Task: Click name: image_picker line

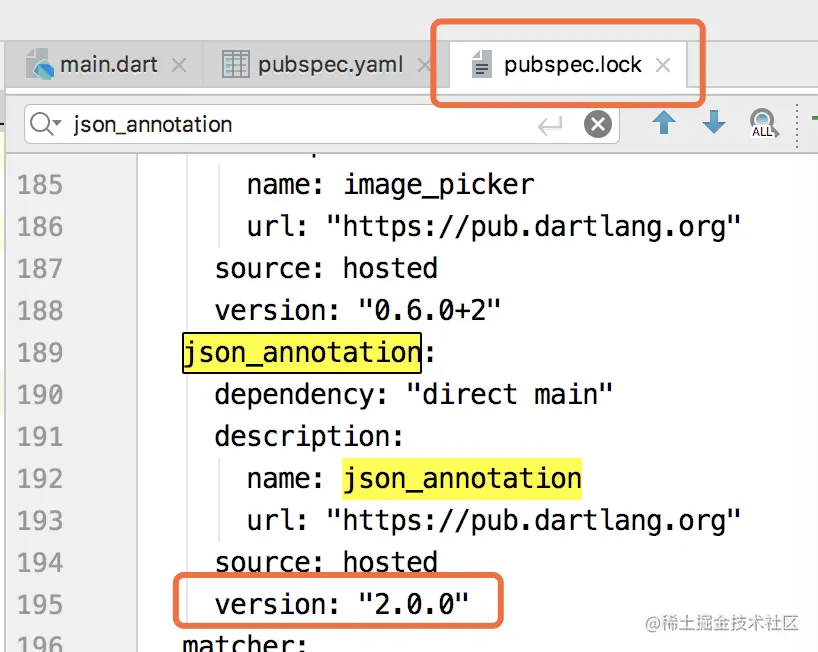Action: [391, 185]
